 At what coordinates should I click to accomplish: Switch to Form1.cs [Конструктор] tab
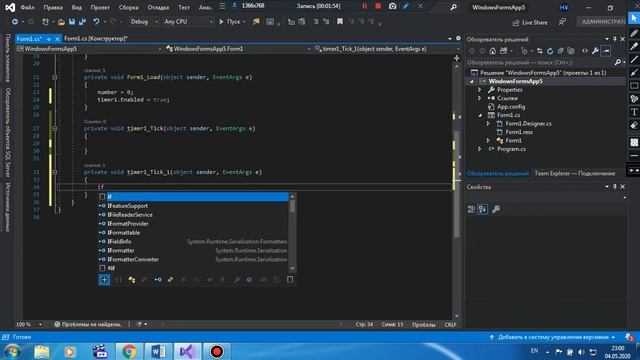(96, 38)
